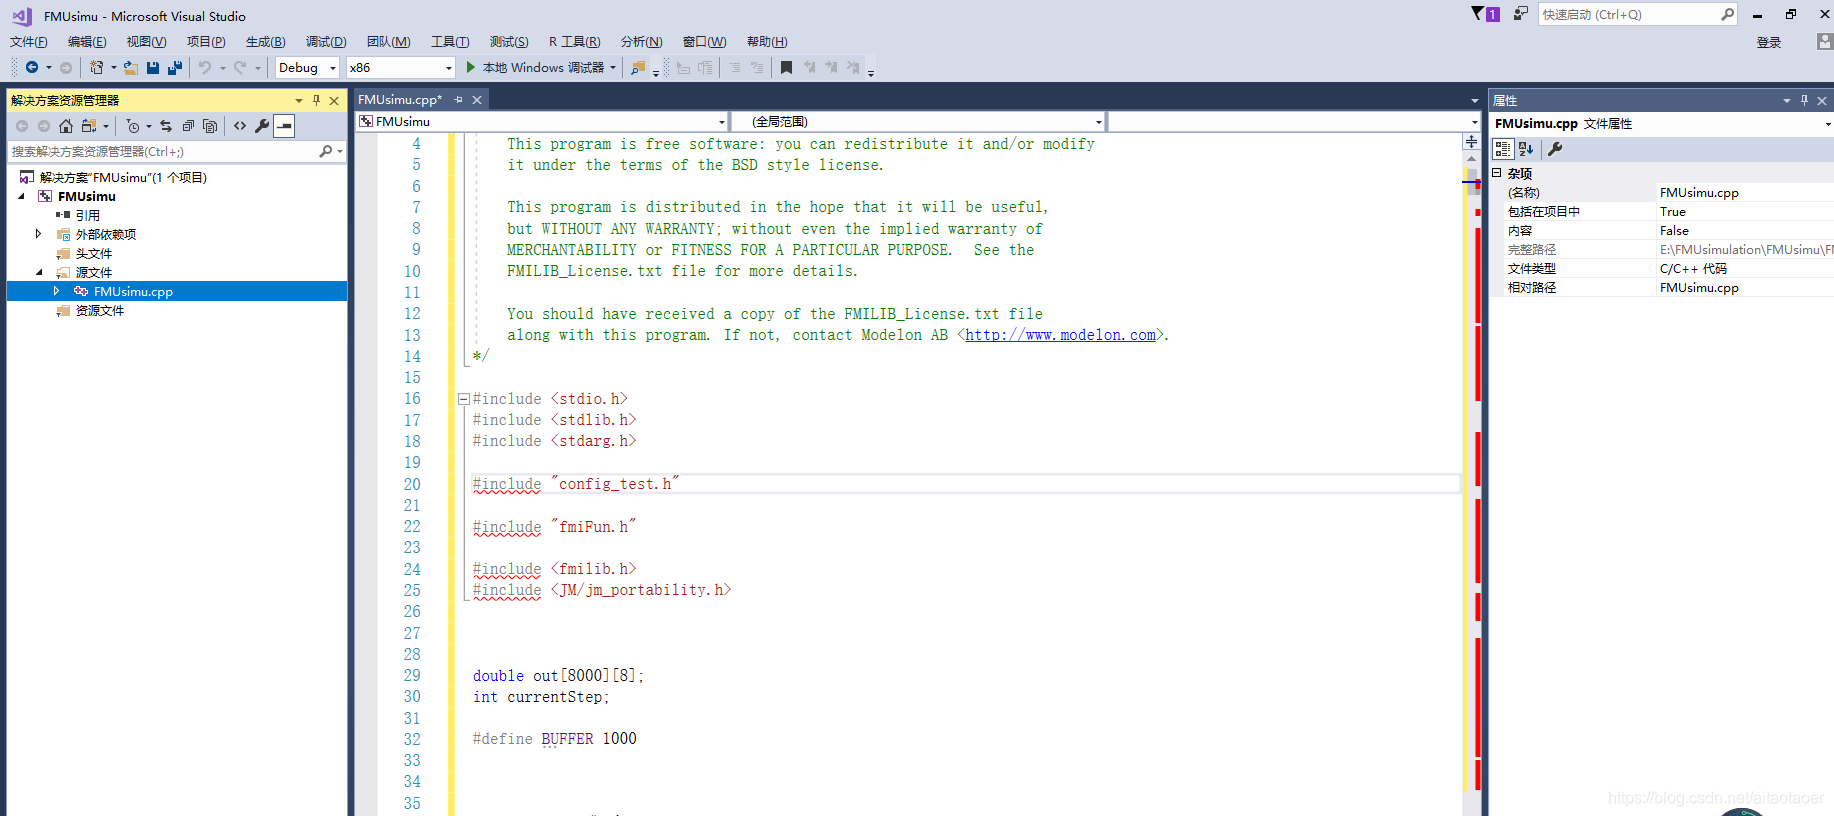Close the FMUsimu.cpp editor tab

478,99
